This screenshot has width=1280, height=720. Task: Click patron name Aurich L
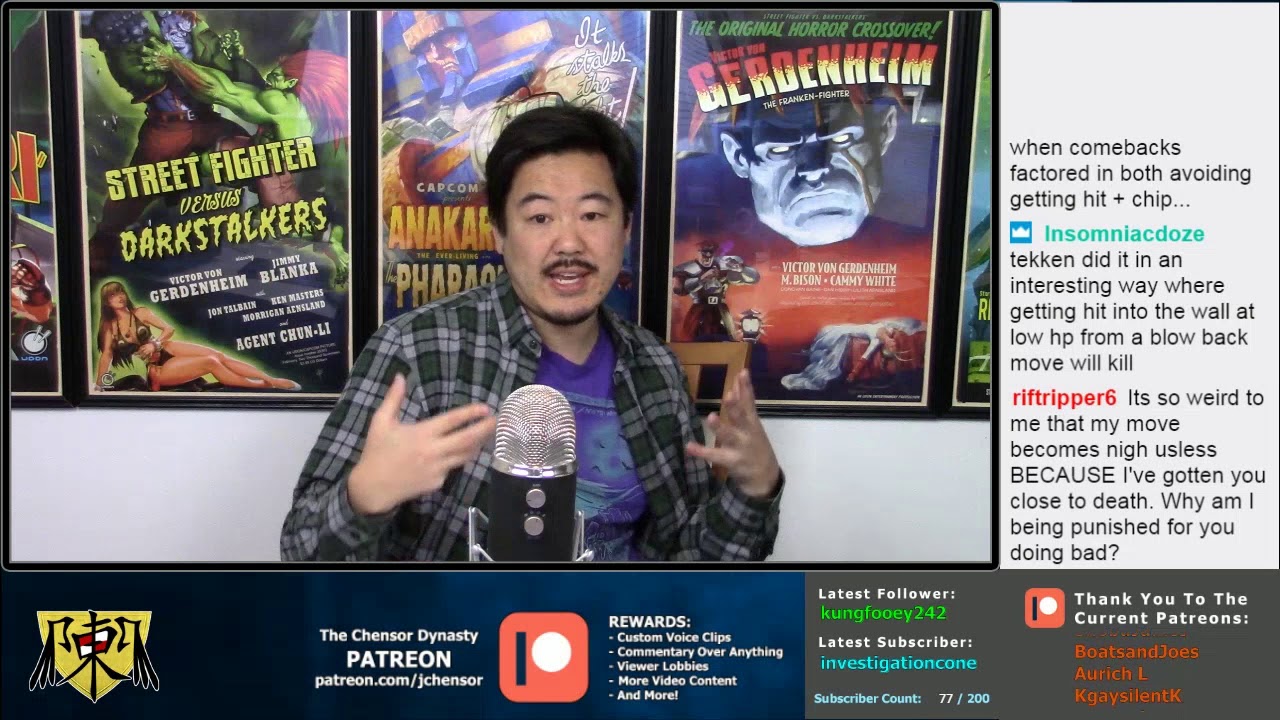[x=1110, y=674]
